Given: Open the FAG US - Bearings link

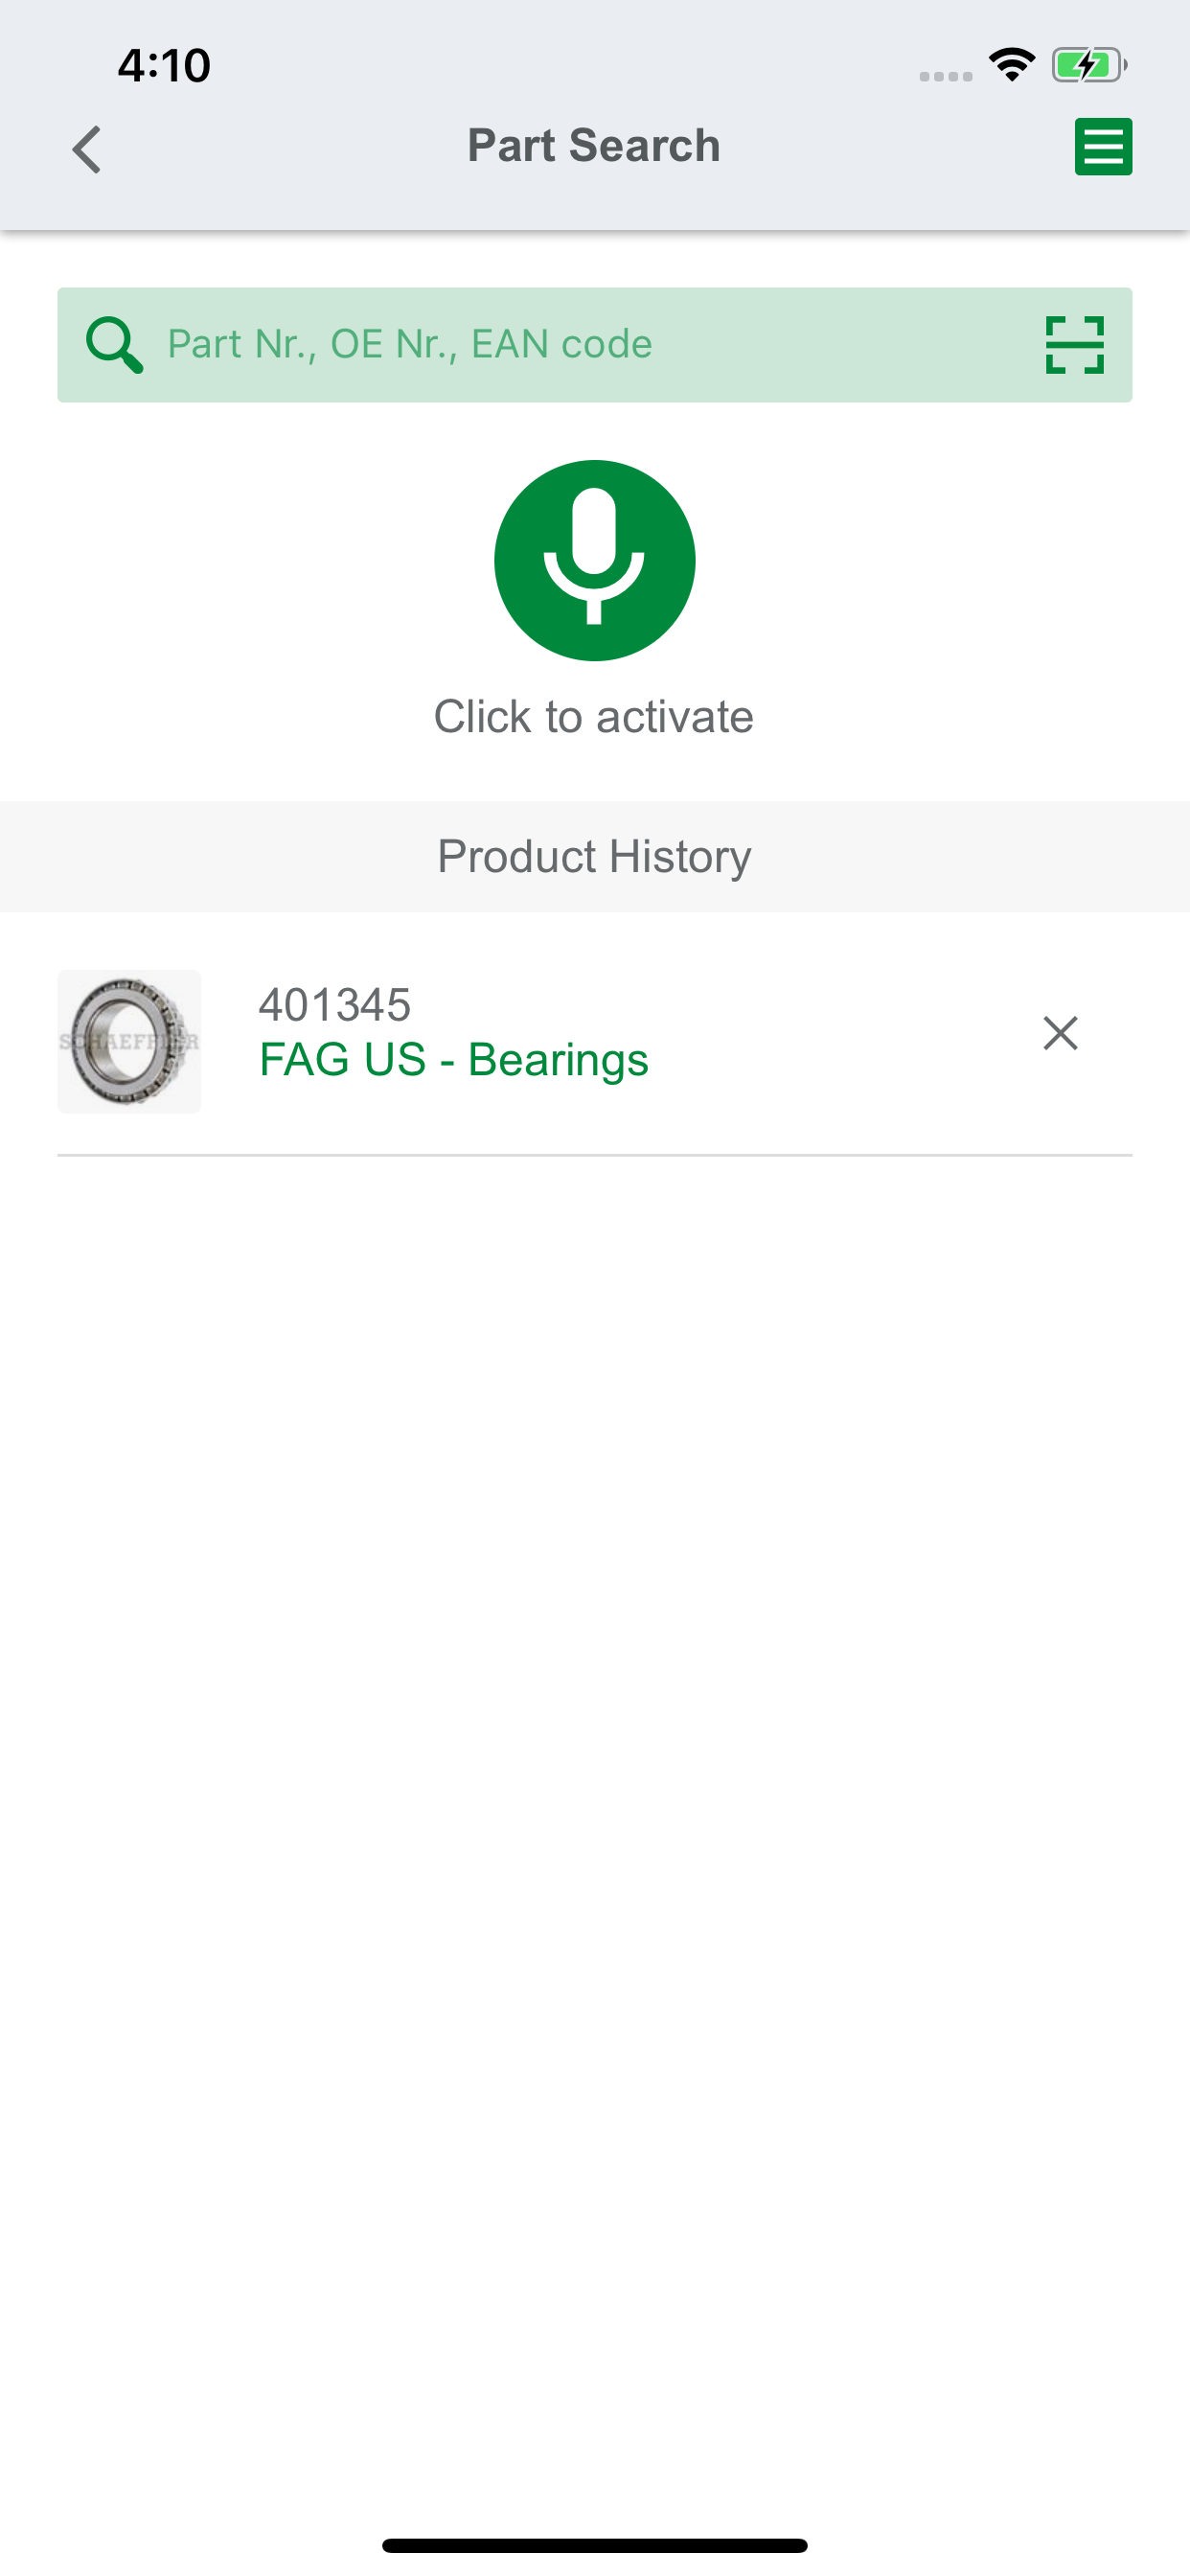Looking at the screenshot, I should click(x=453, y=1060).
